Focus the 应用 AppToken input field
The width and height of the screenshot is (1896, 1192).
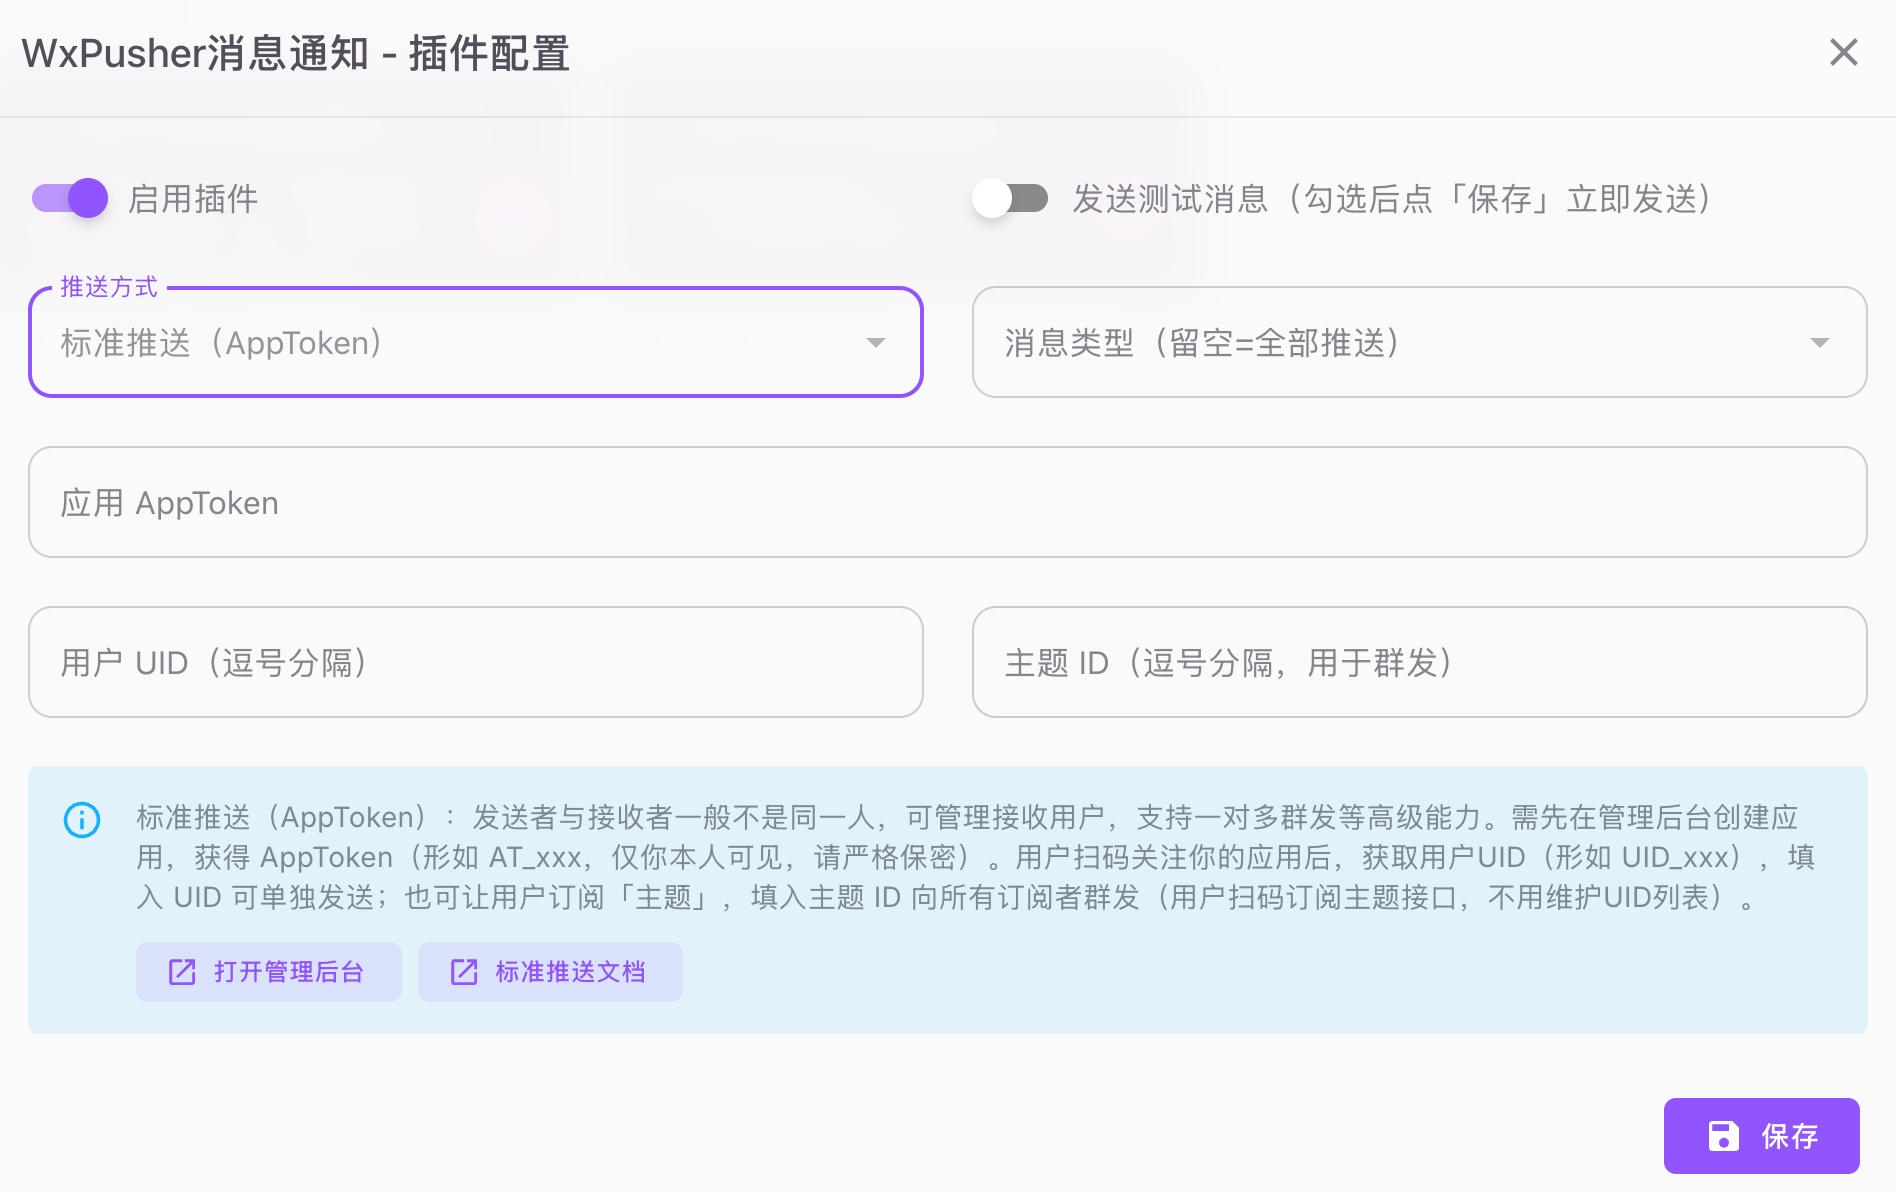[x=948, y=502]
